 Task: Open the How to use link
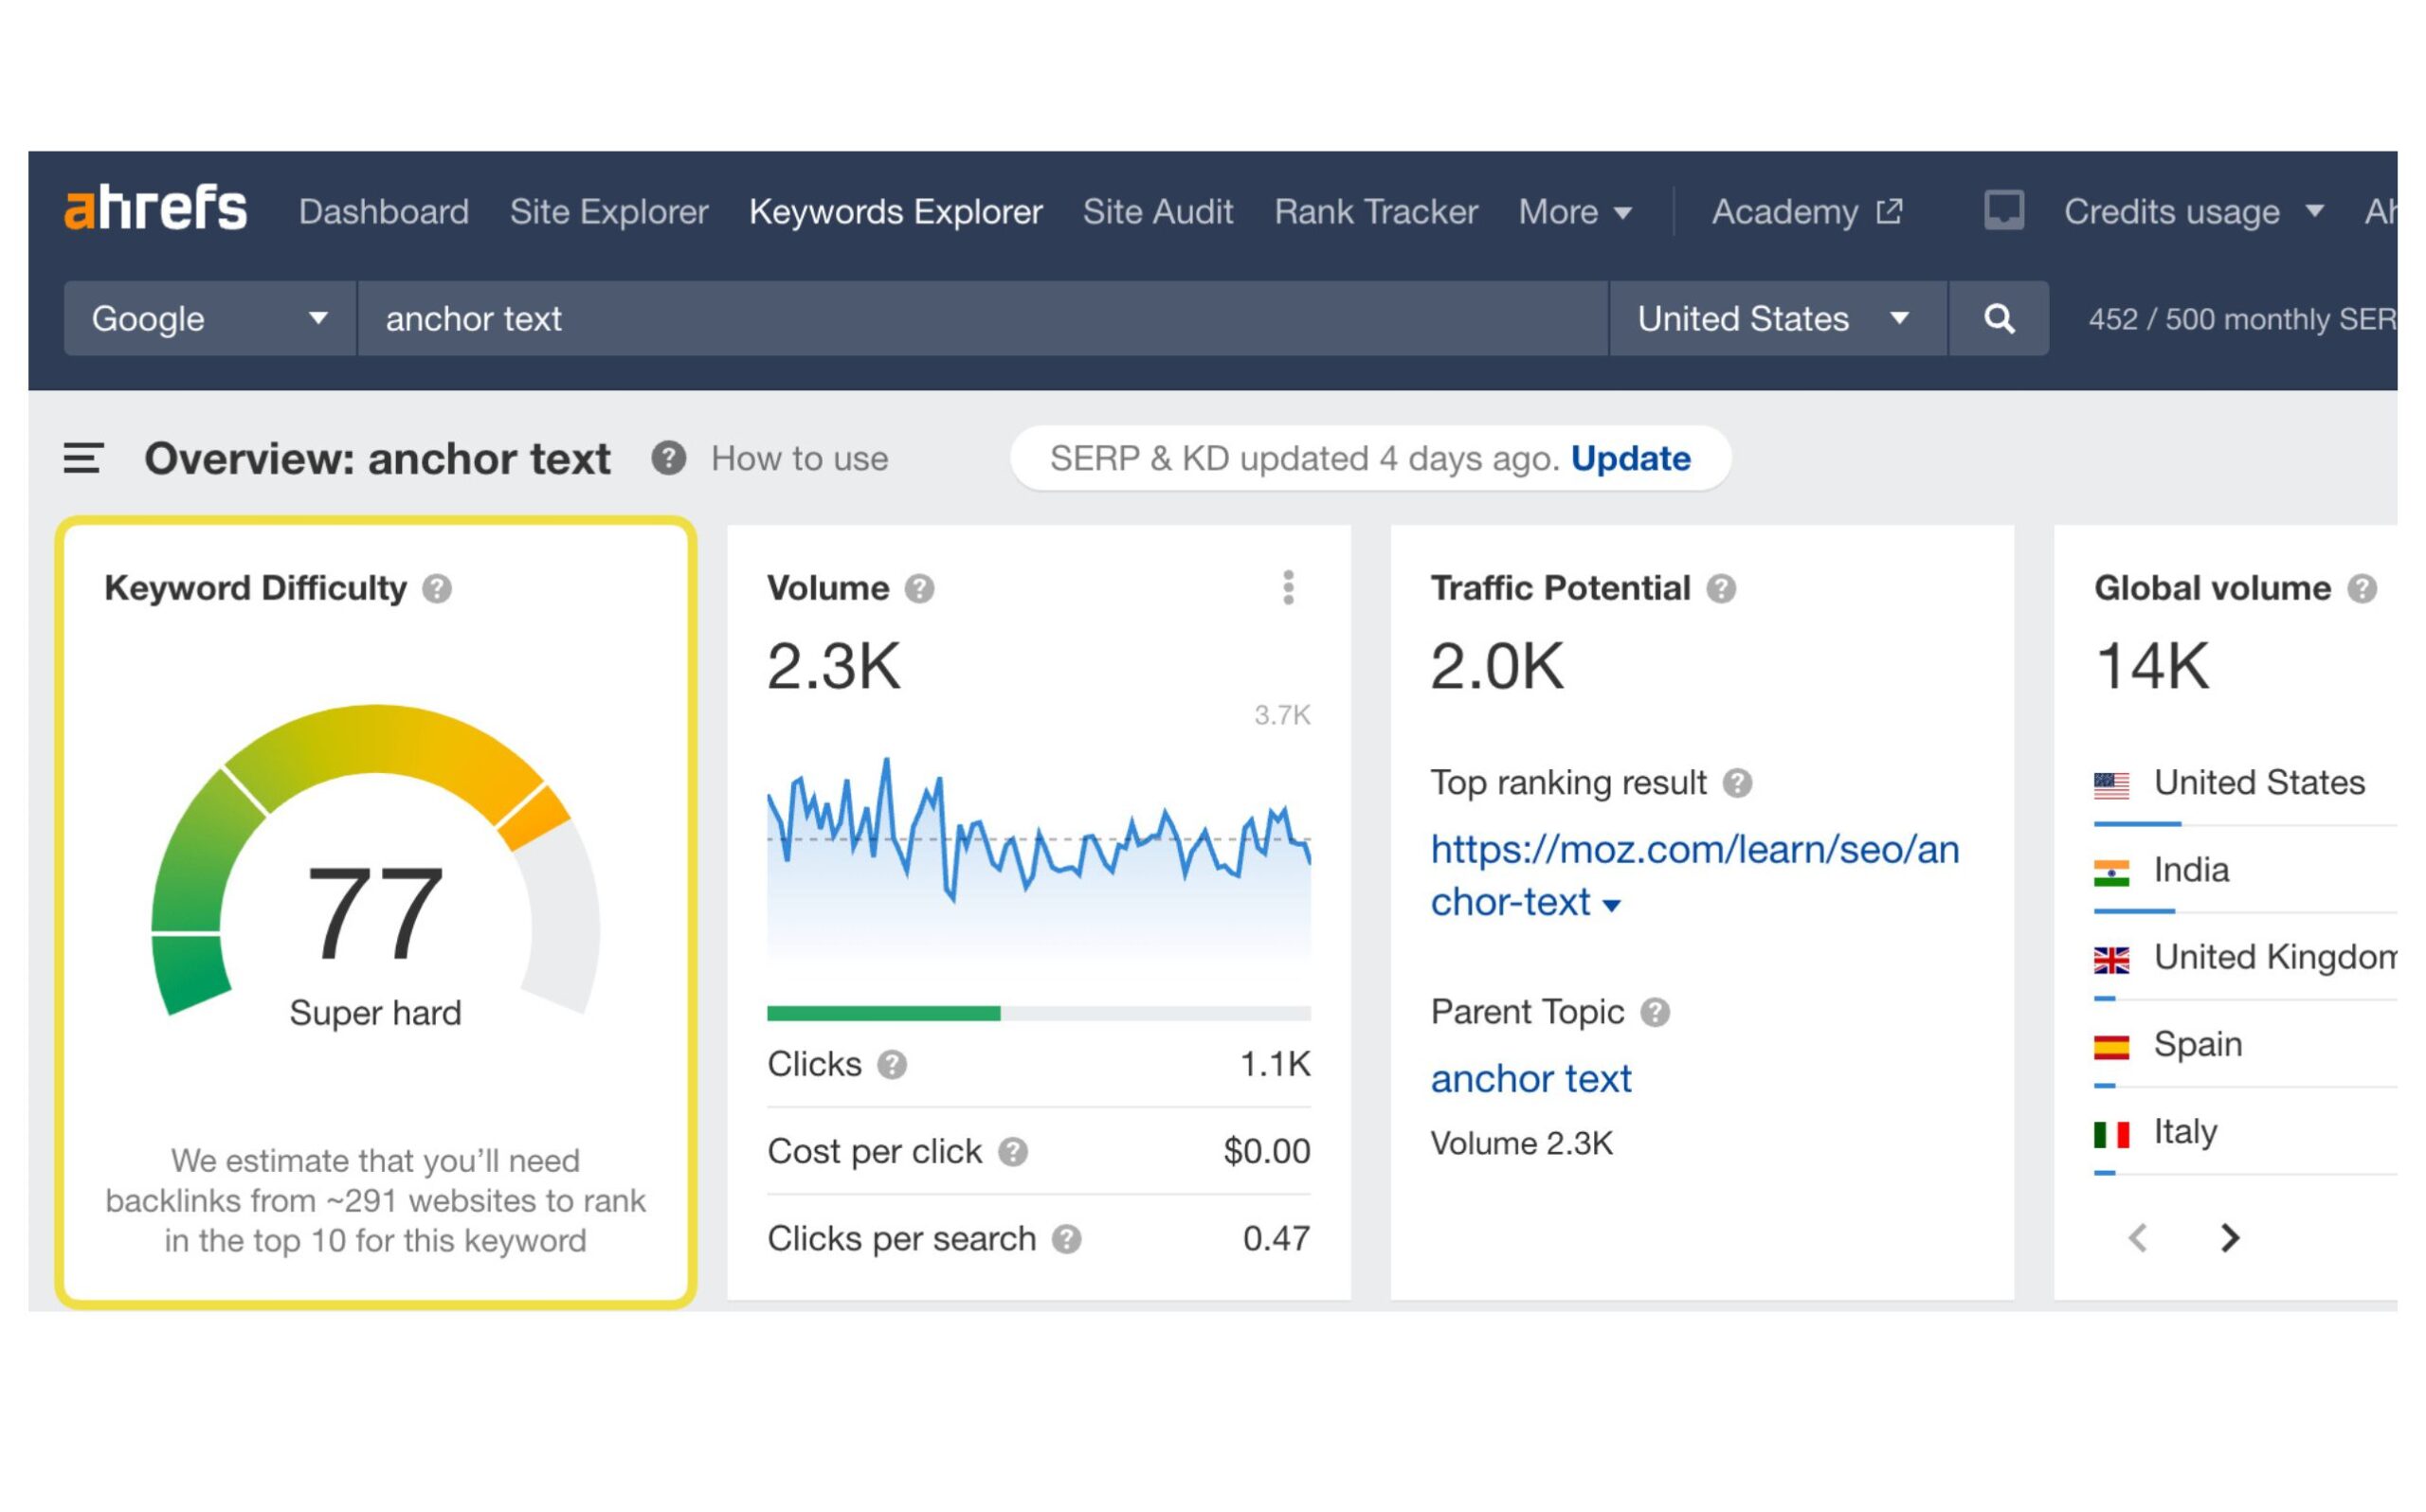click(x=799, y=458)
